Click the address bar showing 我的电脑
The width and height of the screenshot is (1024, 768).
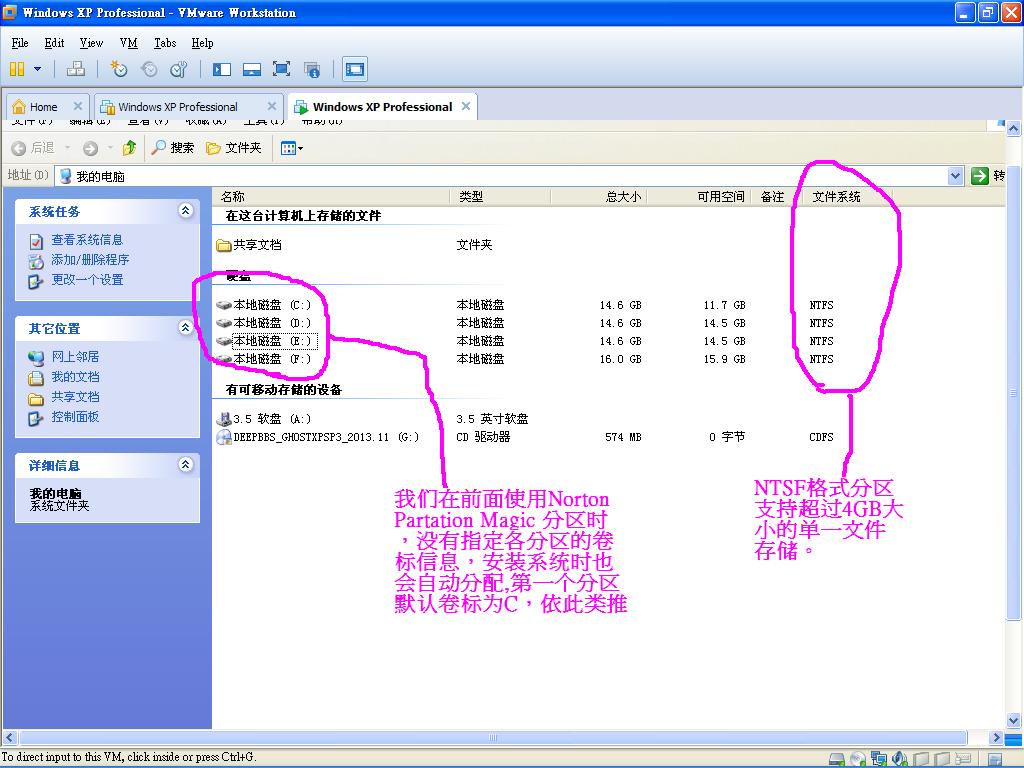coord(502,176)
